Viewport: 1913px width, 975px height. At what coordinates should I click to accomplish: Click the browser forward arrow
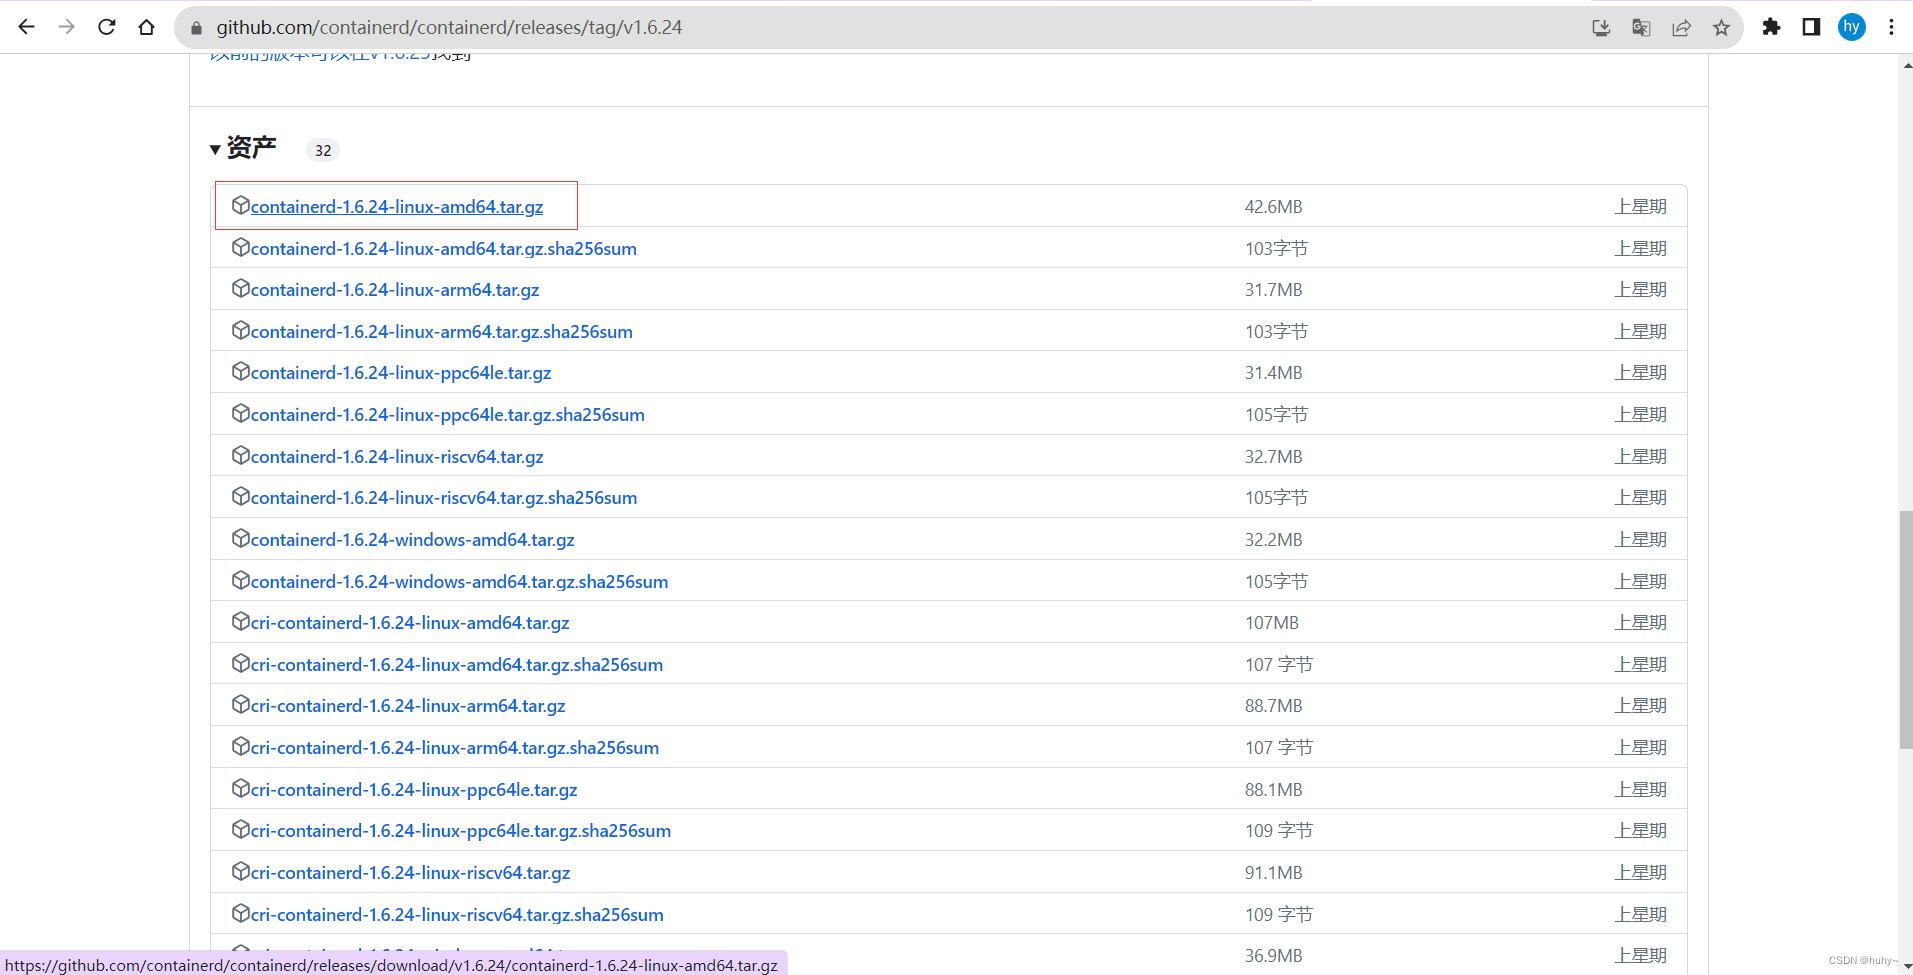(x=67, y=27)
